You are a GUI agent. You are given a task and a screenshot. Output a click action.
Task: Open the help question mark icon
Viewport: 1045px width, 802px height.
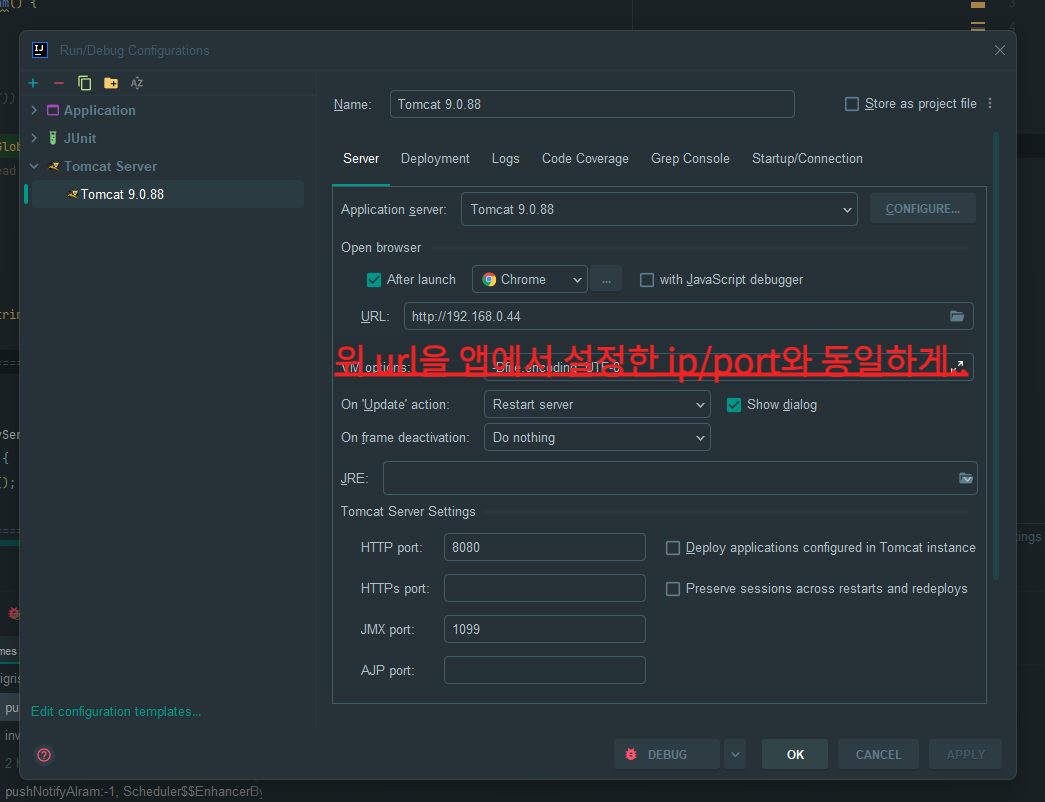click(x=44, y=755)
